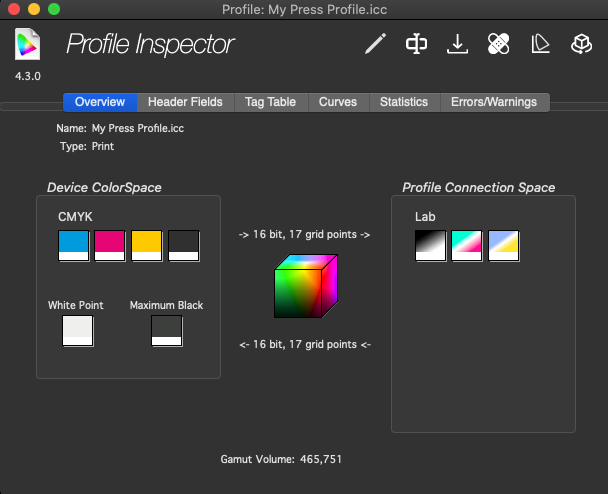Image resolution: width=608 pixels, height=494 pixels.
Task: Click the RGB color cube image
Action: [305, 287]
